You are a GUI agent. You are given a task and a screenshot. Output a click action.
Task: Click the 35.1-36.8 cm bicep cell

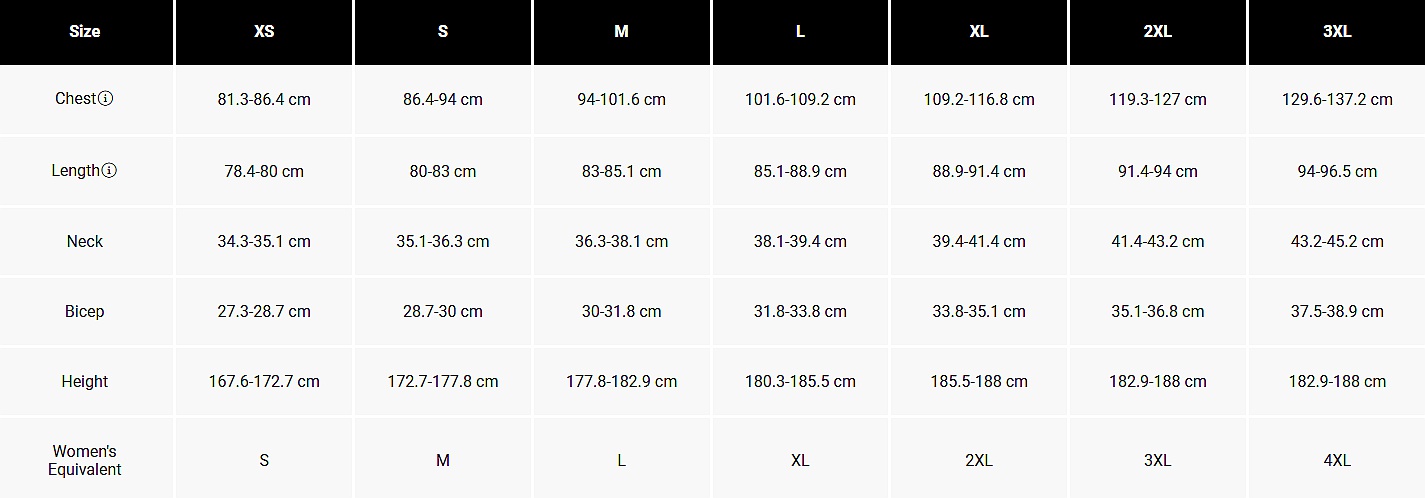1158,311
